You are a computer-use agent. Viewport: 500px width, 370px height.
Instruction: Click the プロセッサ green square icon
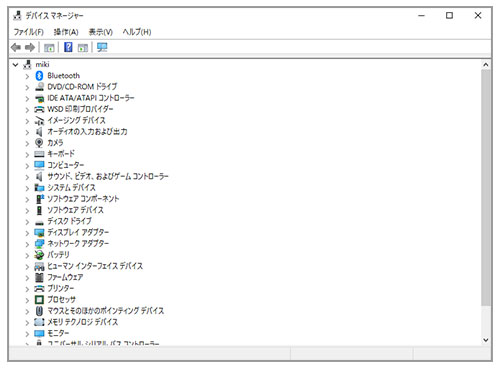pos(39,300)
